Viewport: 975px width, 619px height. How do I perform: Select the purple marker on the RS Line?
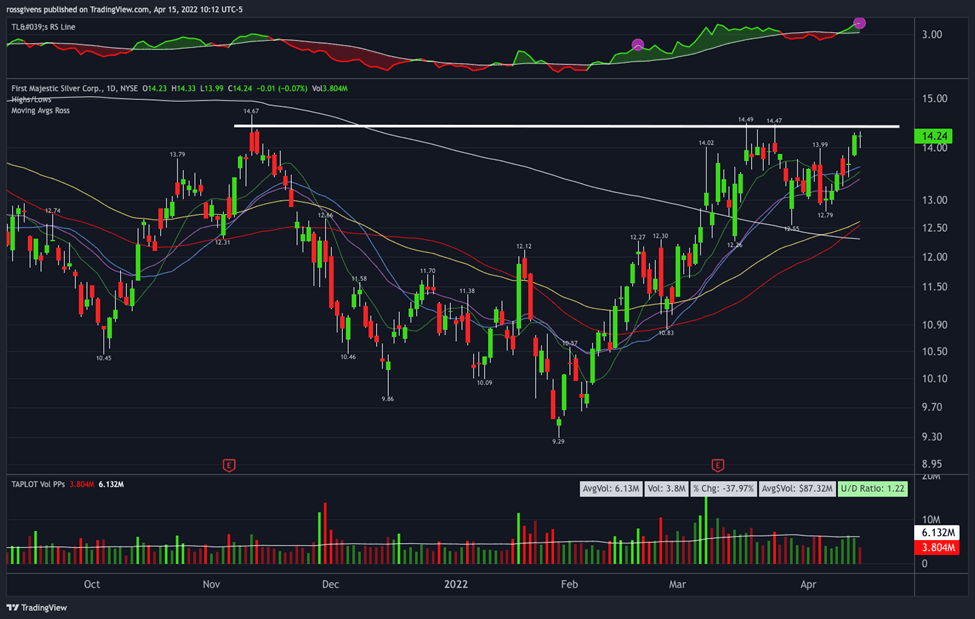(x=637, y=44)
